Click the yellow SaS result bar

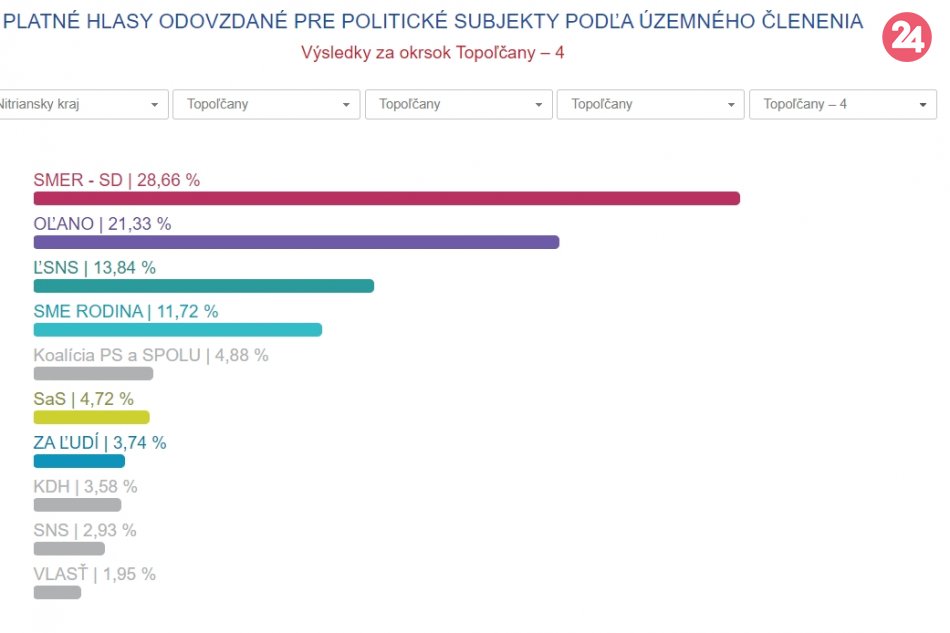(x=91, y=417)
